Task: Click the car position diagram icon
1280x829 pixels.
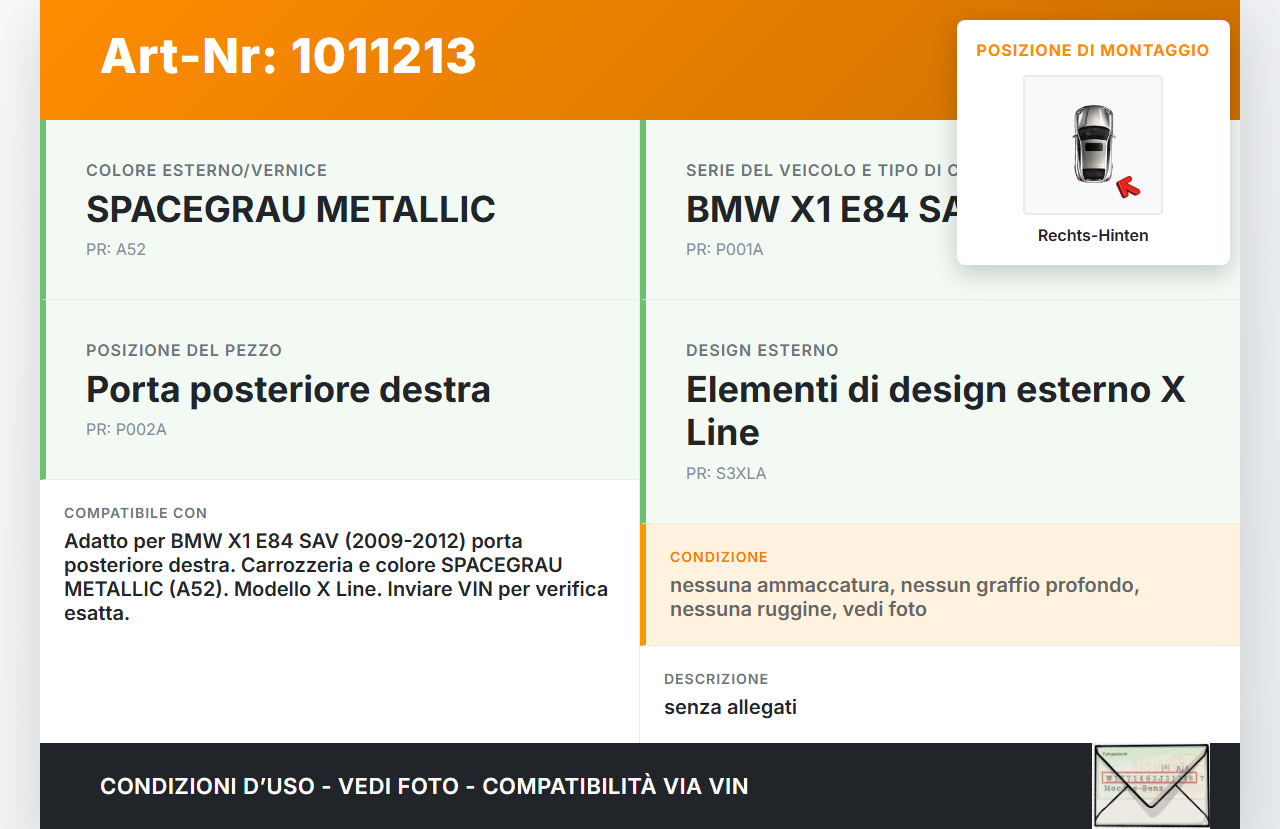Action: [1092, 144]
